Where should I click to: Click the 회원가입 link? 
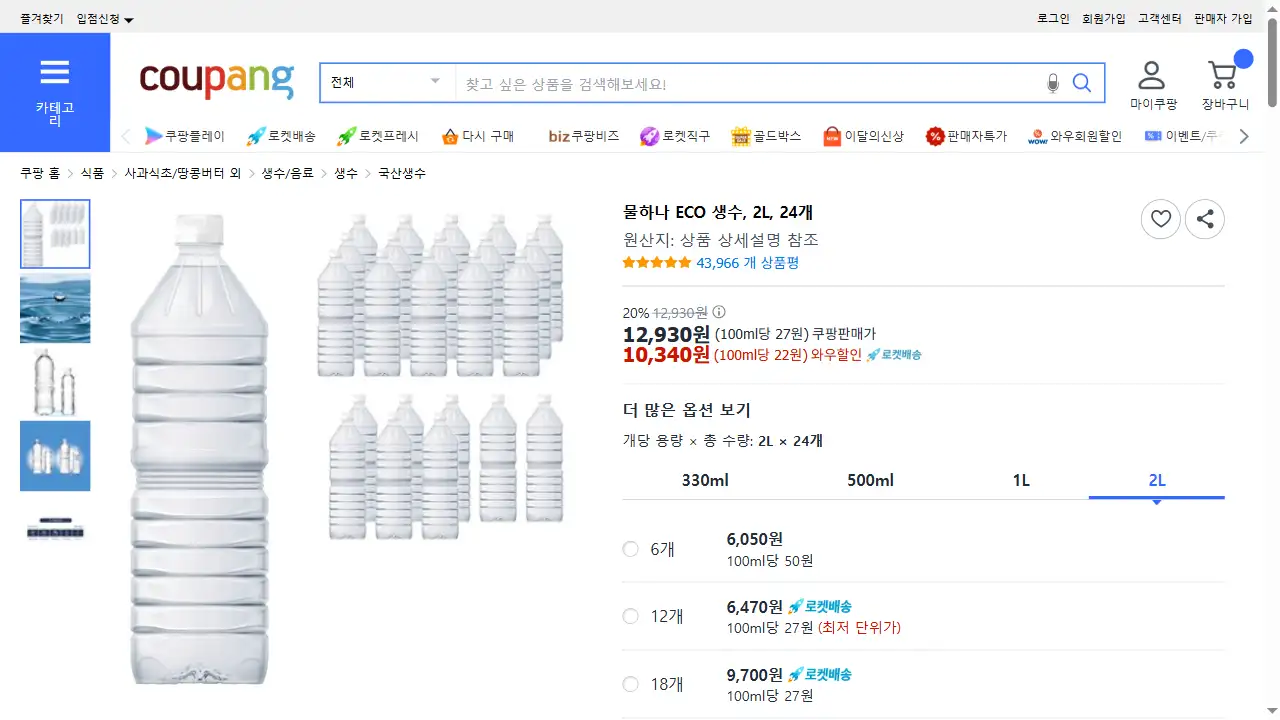(1104, 19)
